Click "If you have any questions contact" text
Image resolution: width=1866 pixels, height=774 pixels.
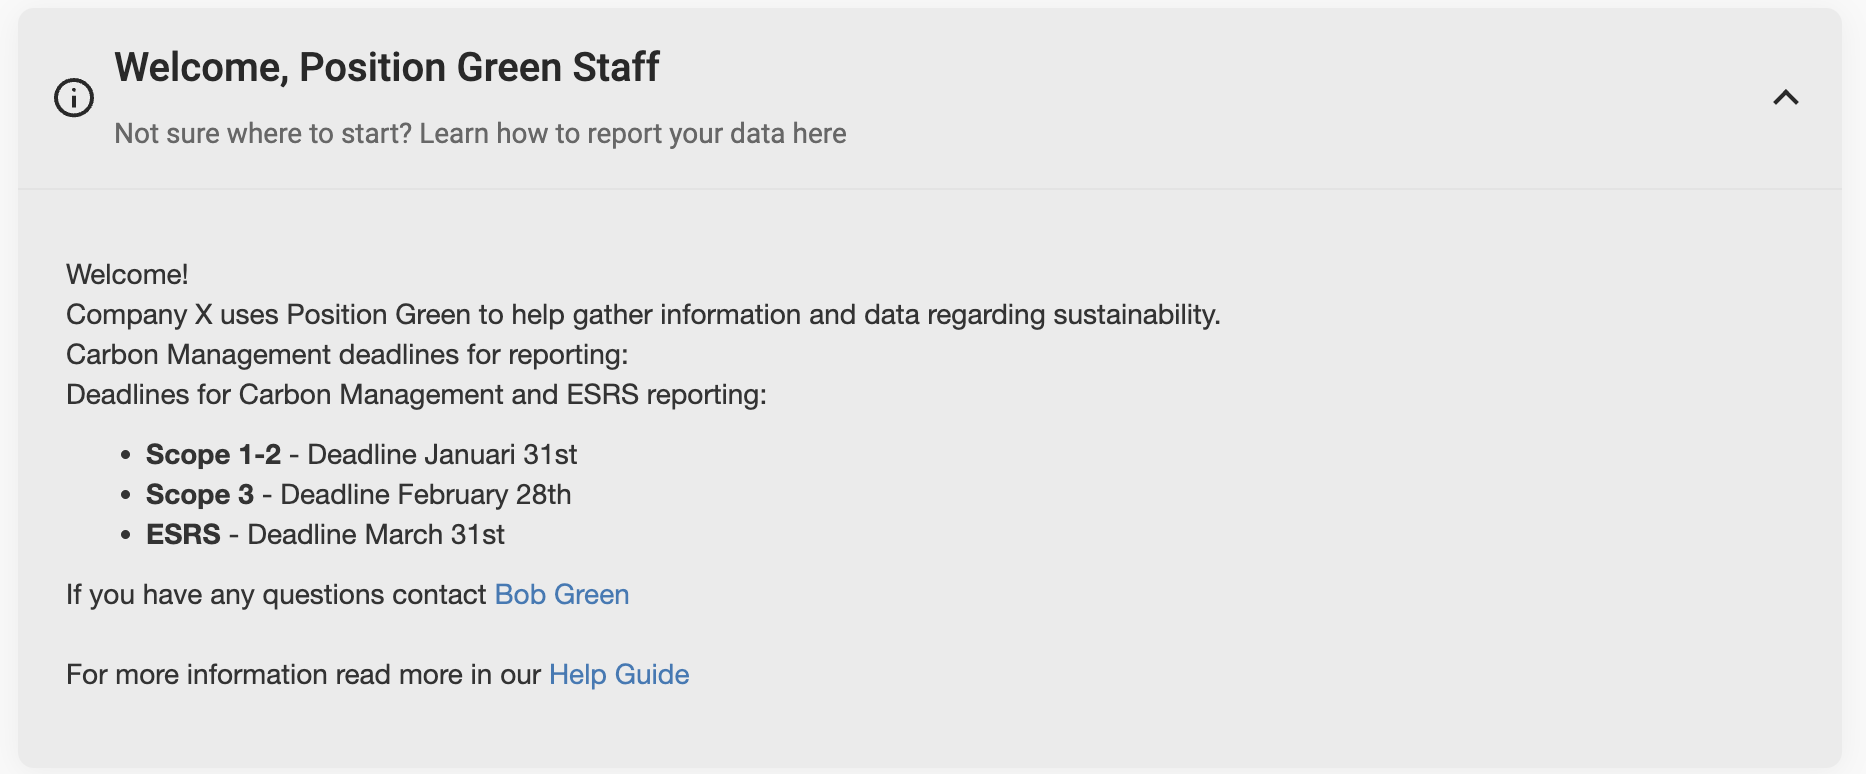click(276, 595)
